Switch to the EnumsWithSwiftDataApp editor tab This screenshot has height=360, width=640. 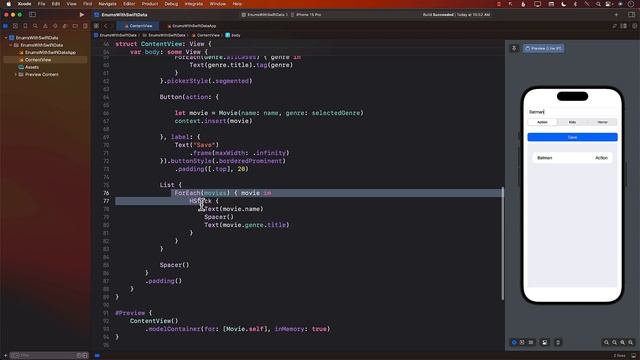(x=191, y=26)
